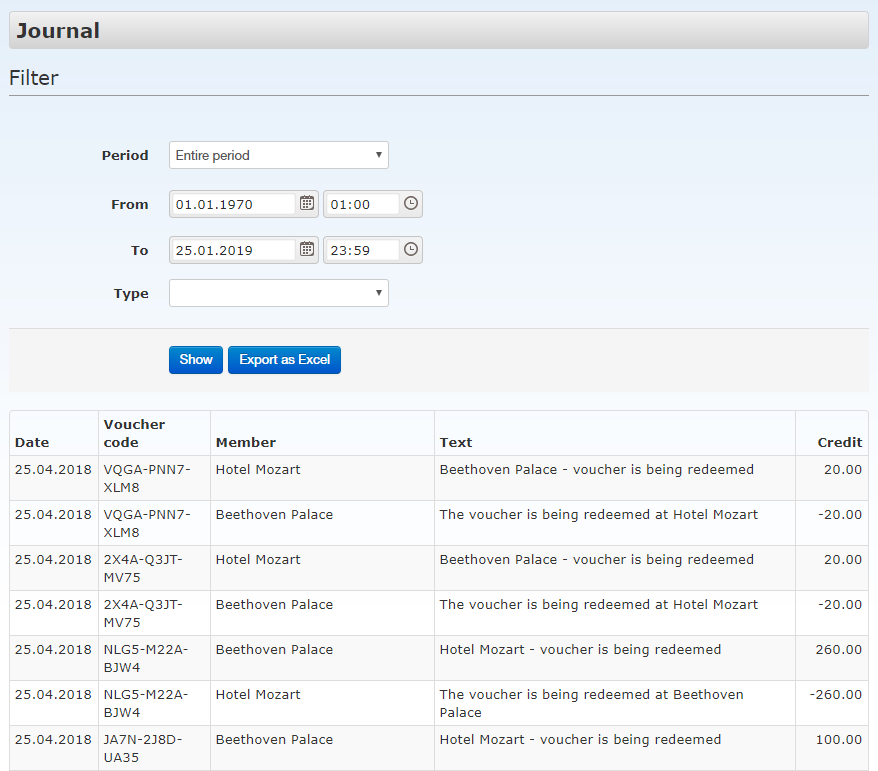Click the Text column header
The width and height of the screenshot is (878, 771).
click(456, 442)
